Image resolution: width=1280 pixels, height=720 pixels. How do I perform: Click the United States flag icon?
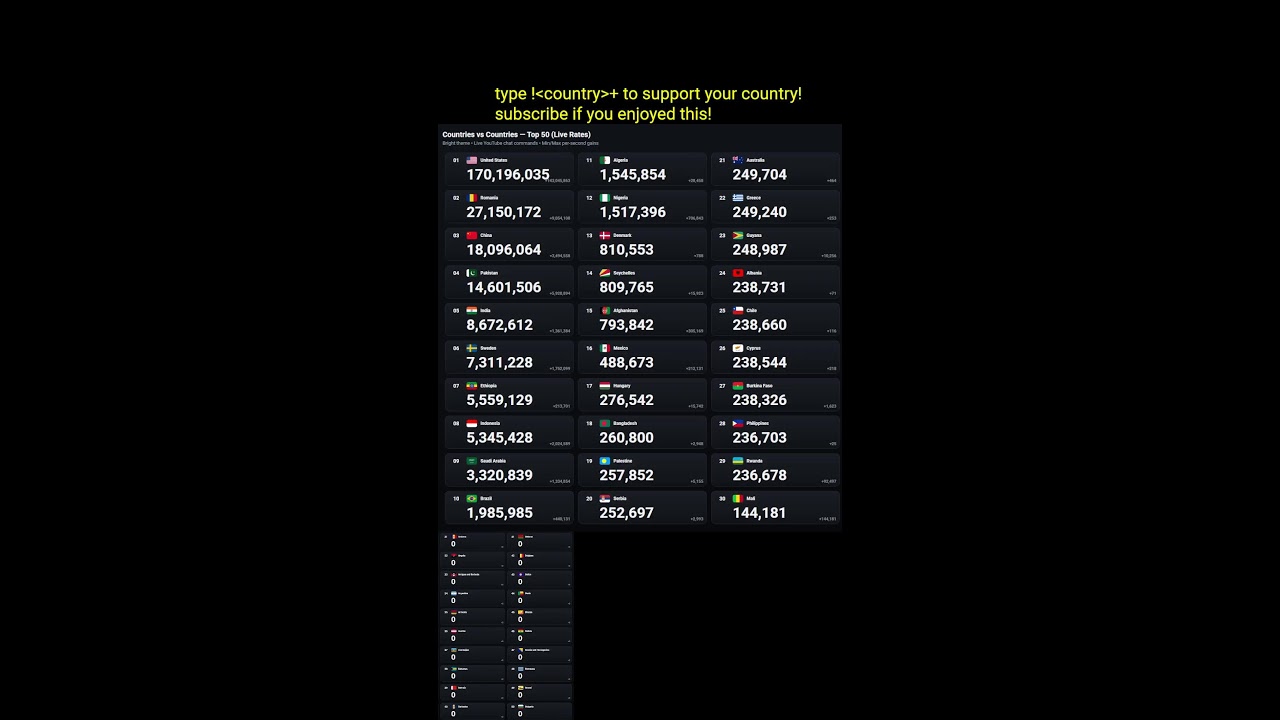pyautogui.click(x=472, y=160)
